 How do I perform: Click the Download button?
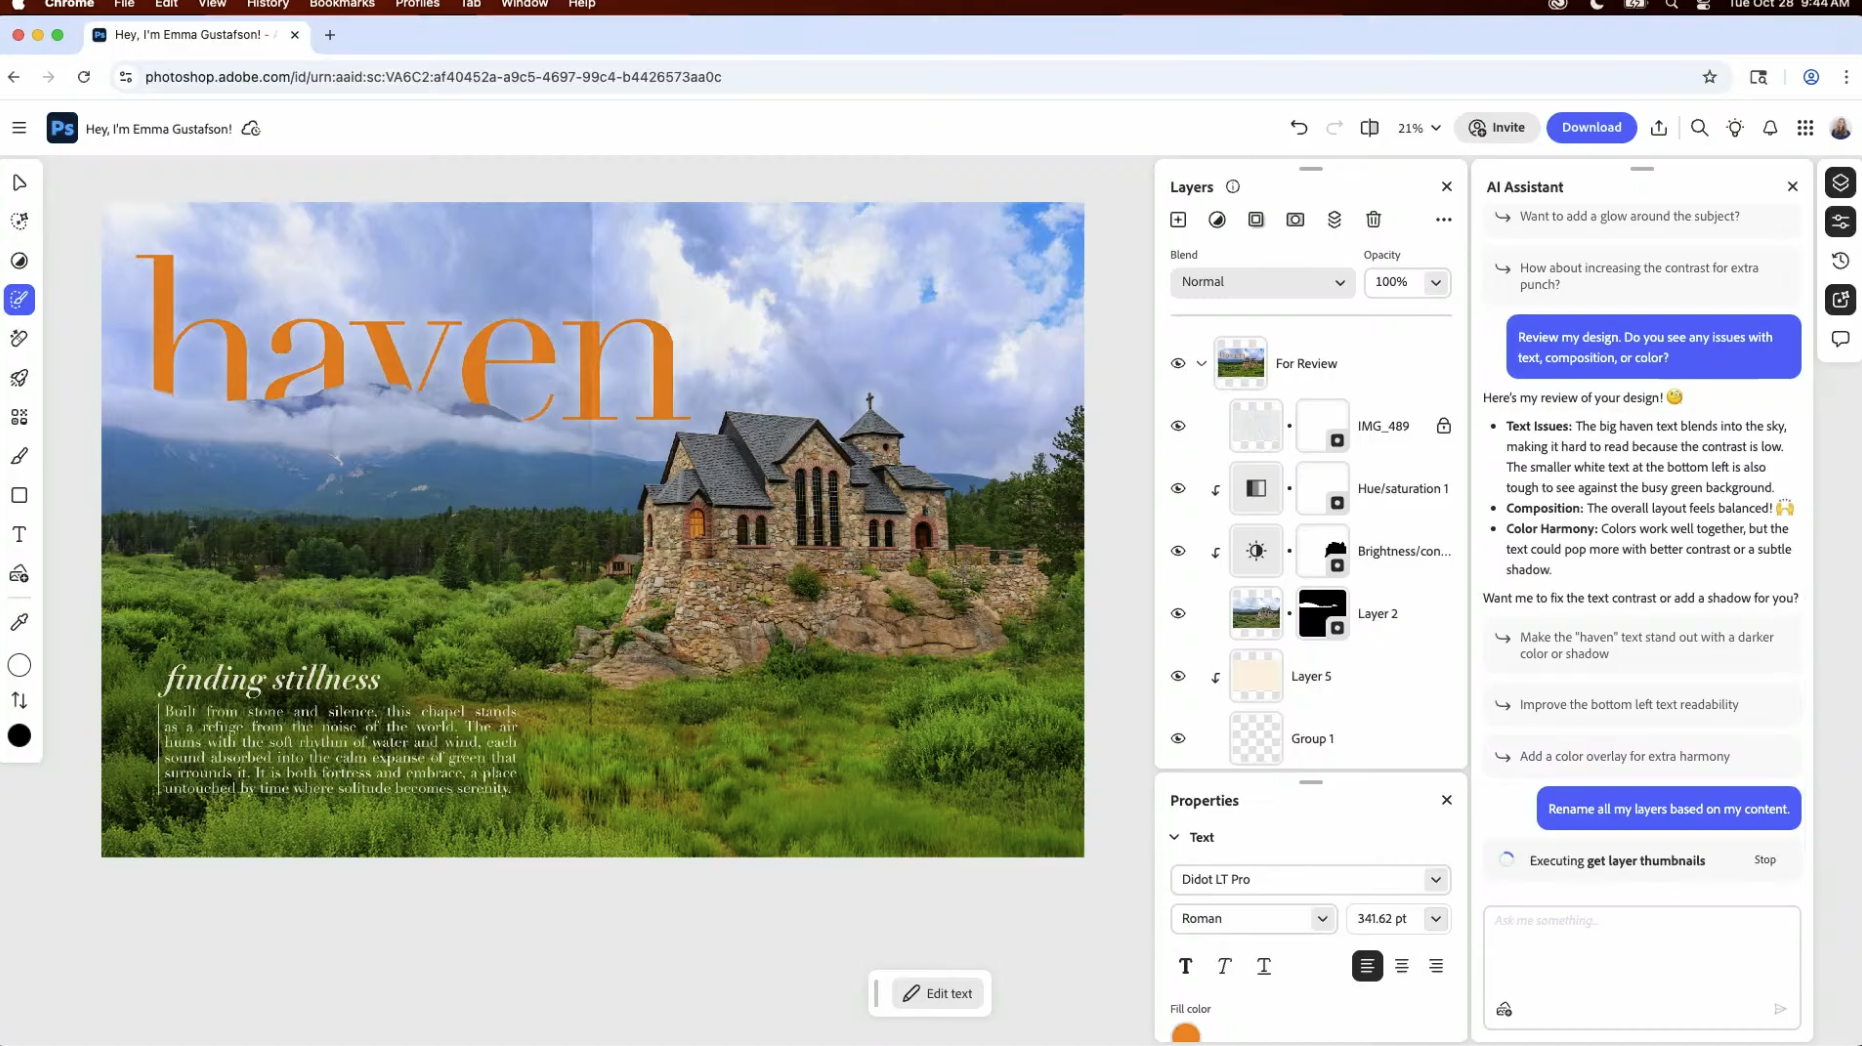(x=1590, y=128)
